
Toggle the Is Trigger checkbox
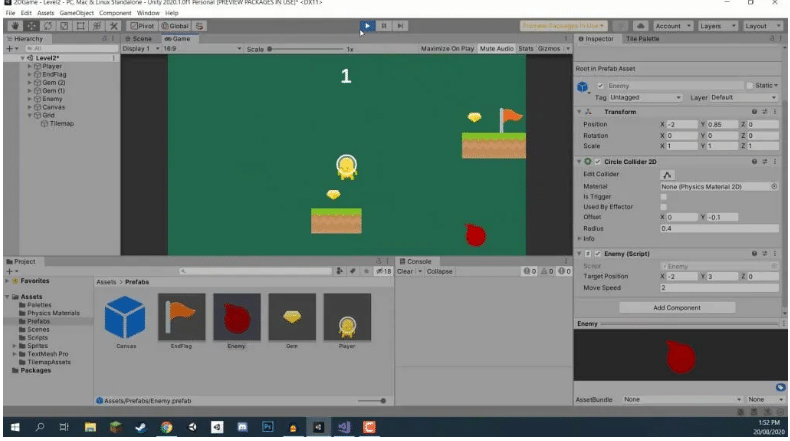pos(665,197)
